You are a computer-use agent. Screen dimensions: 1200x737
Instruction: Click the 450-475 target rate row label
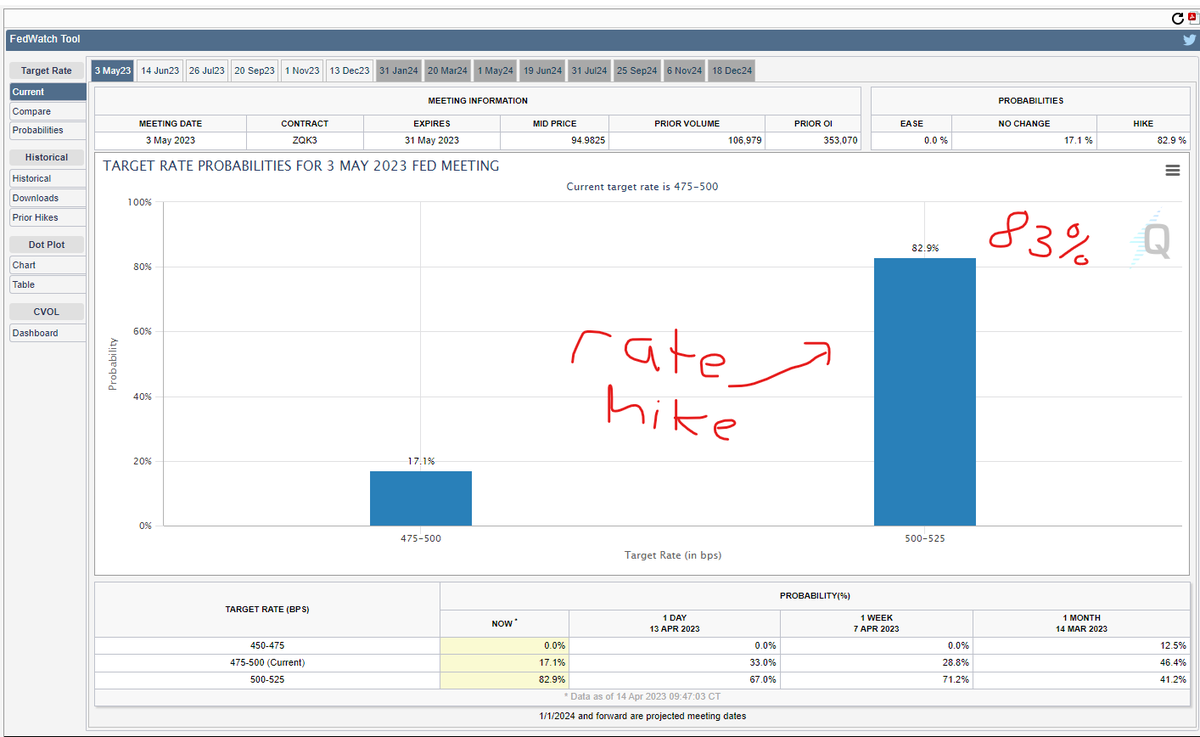[x=268, y=645]
